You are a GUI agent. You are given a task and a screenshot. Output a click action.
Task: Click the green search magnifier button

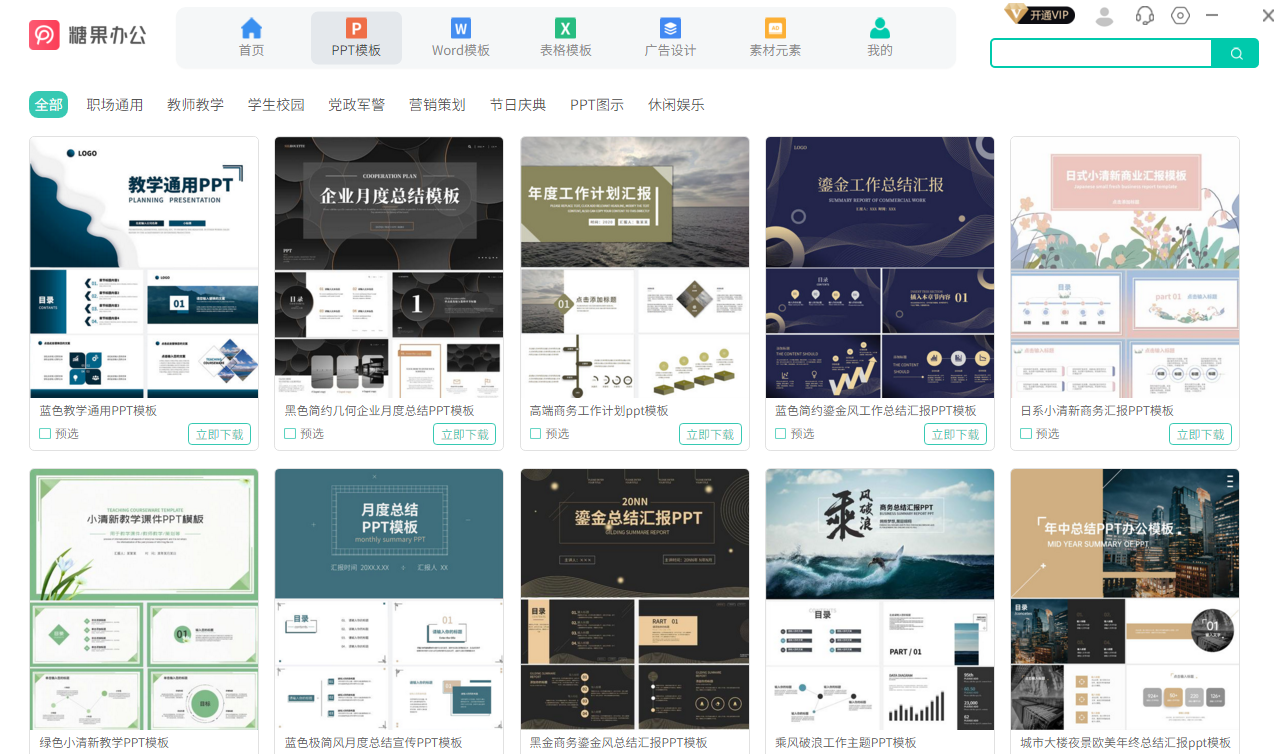tap(1236, 54)
